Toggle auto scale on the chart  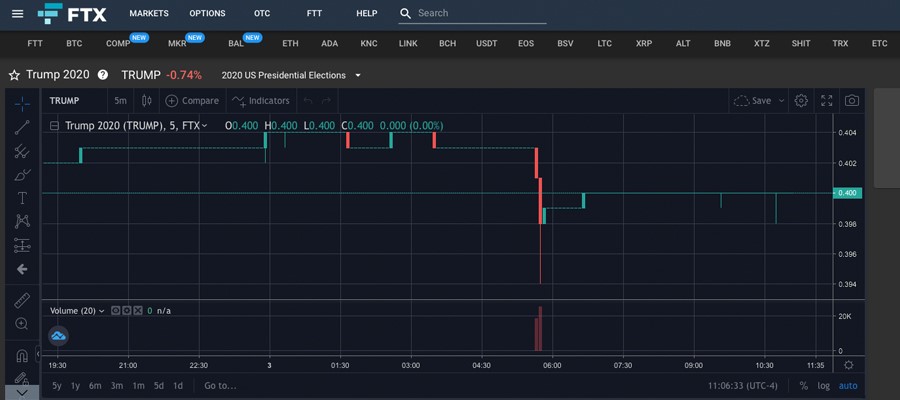pos(848,386)
